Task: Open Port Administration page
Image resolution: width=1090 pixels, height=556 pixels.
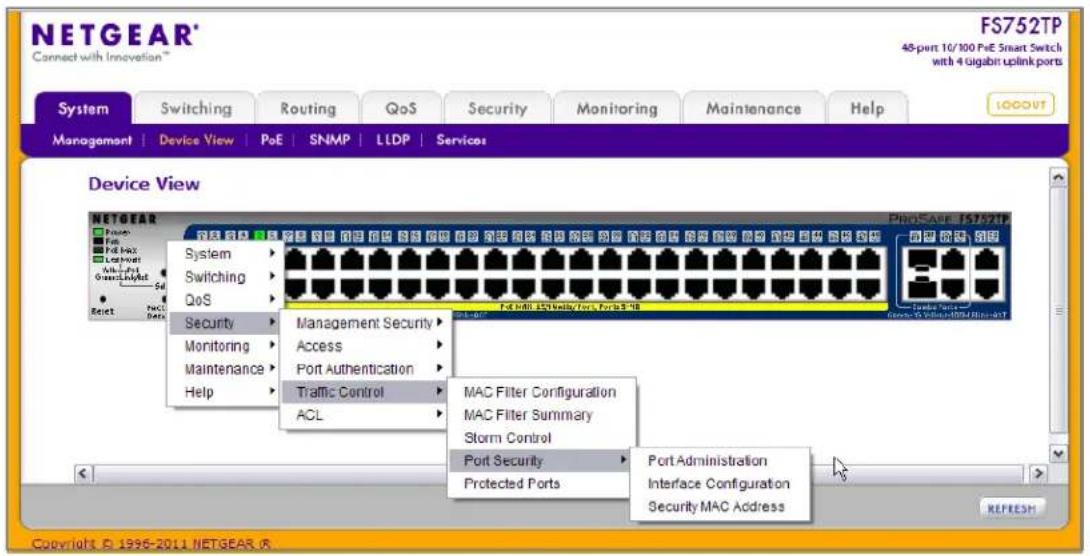Action: 720,461
